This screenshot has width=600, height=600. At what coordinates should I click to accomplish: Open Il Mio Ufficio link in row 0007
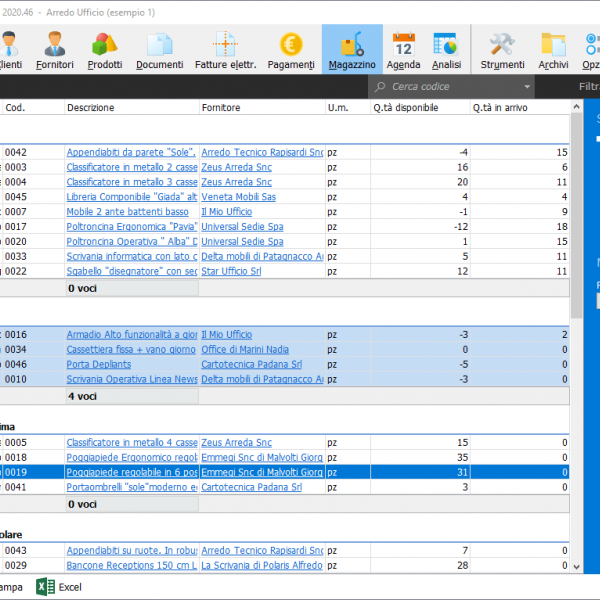(227, 212)
